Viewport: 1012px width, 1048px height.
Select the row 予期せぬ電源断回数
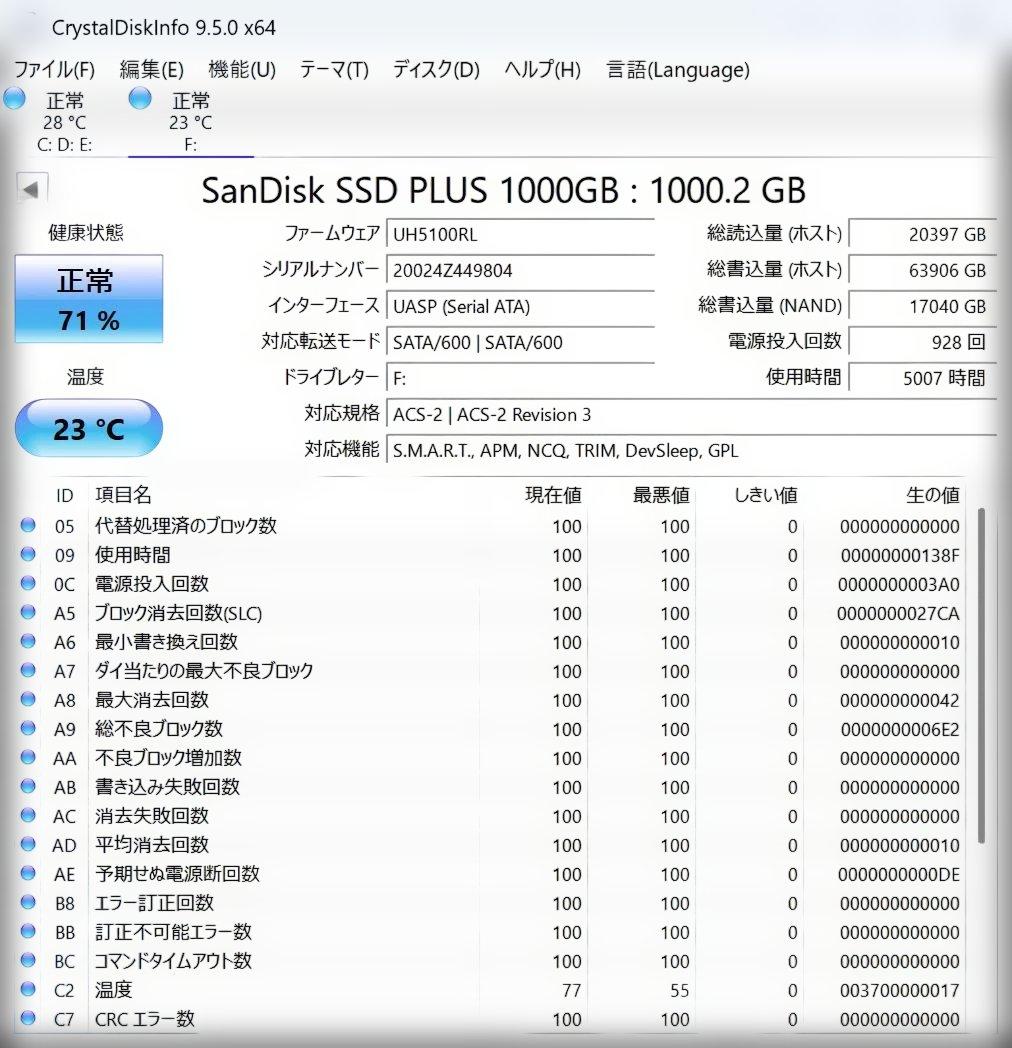coord(491,874)
